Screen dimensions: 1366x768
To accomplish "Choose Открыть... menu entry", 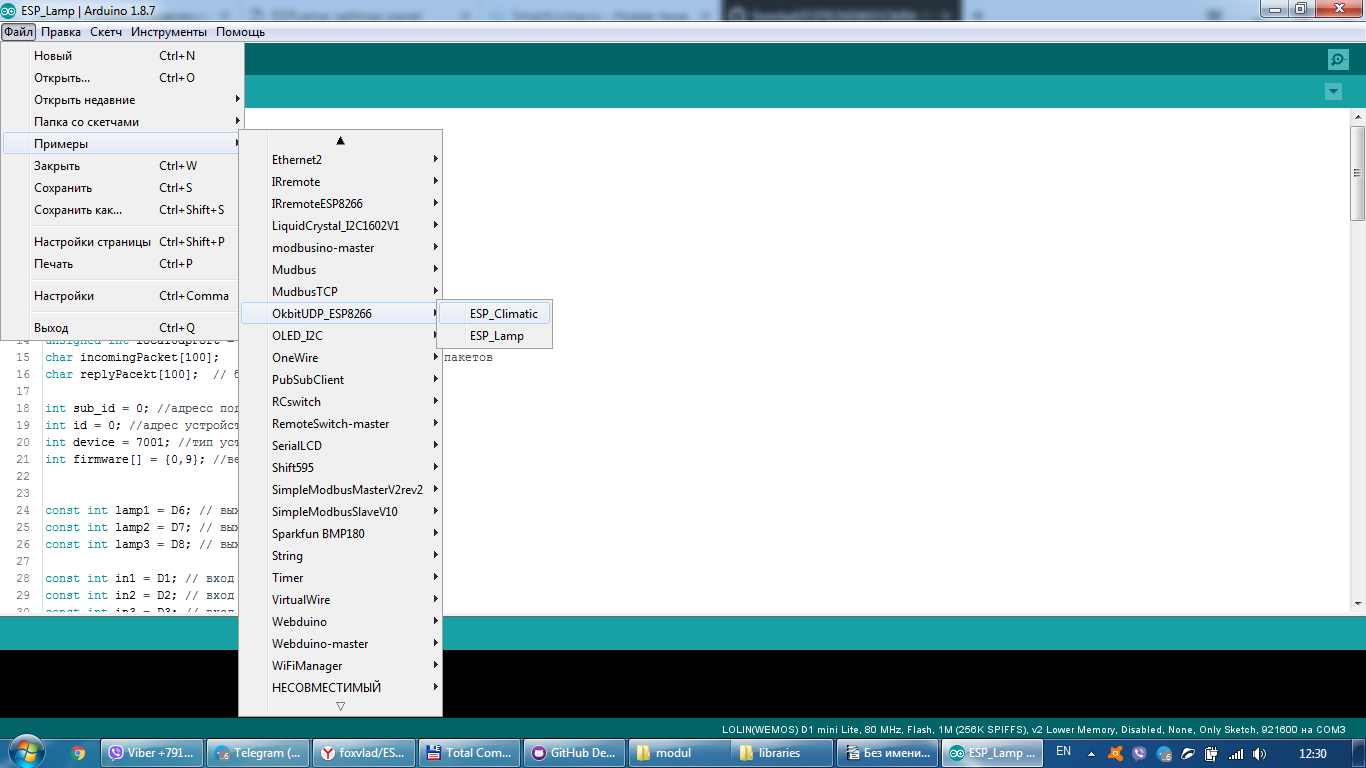I will click(122, 78).
